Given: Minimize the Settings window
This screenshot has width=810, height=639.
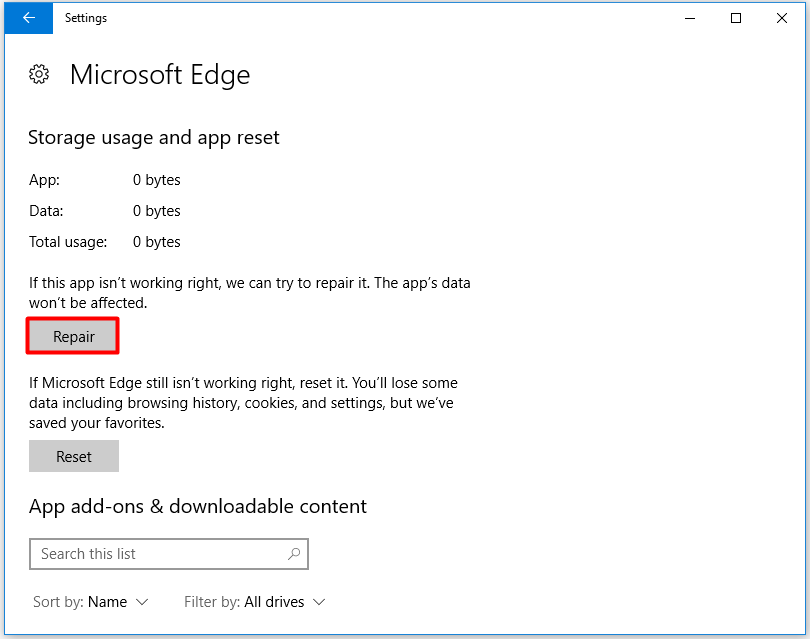Looking at the screenshot, I should click(x=690, y=18).
